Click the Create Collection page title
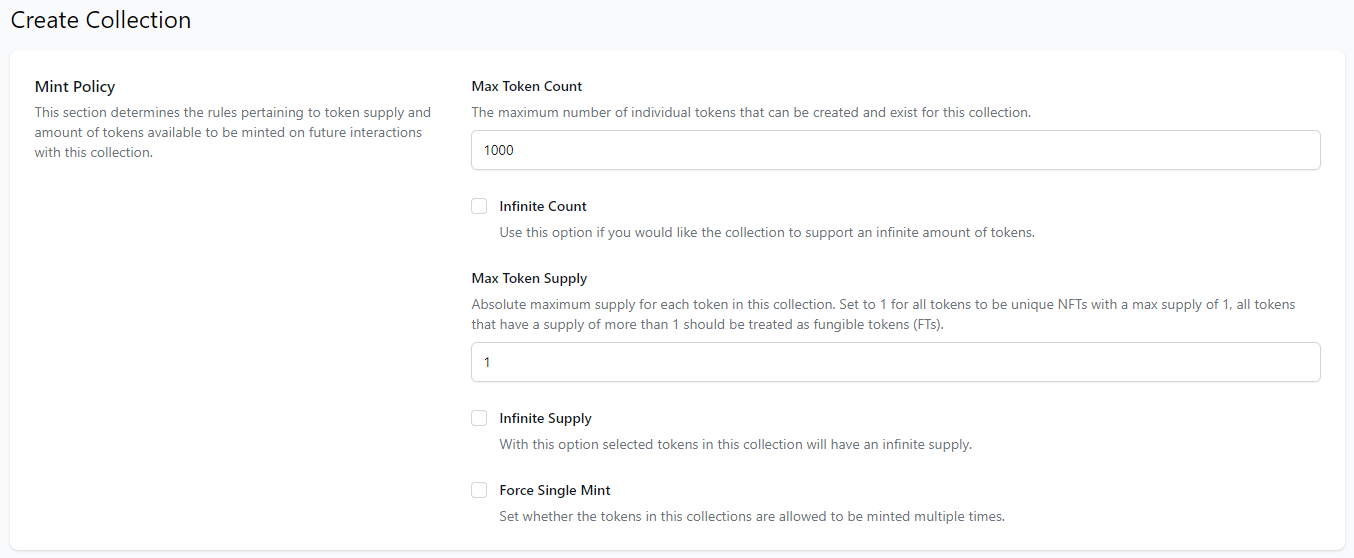 101,20
